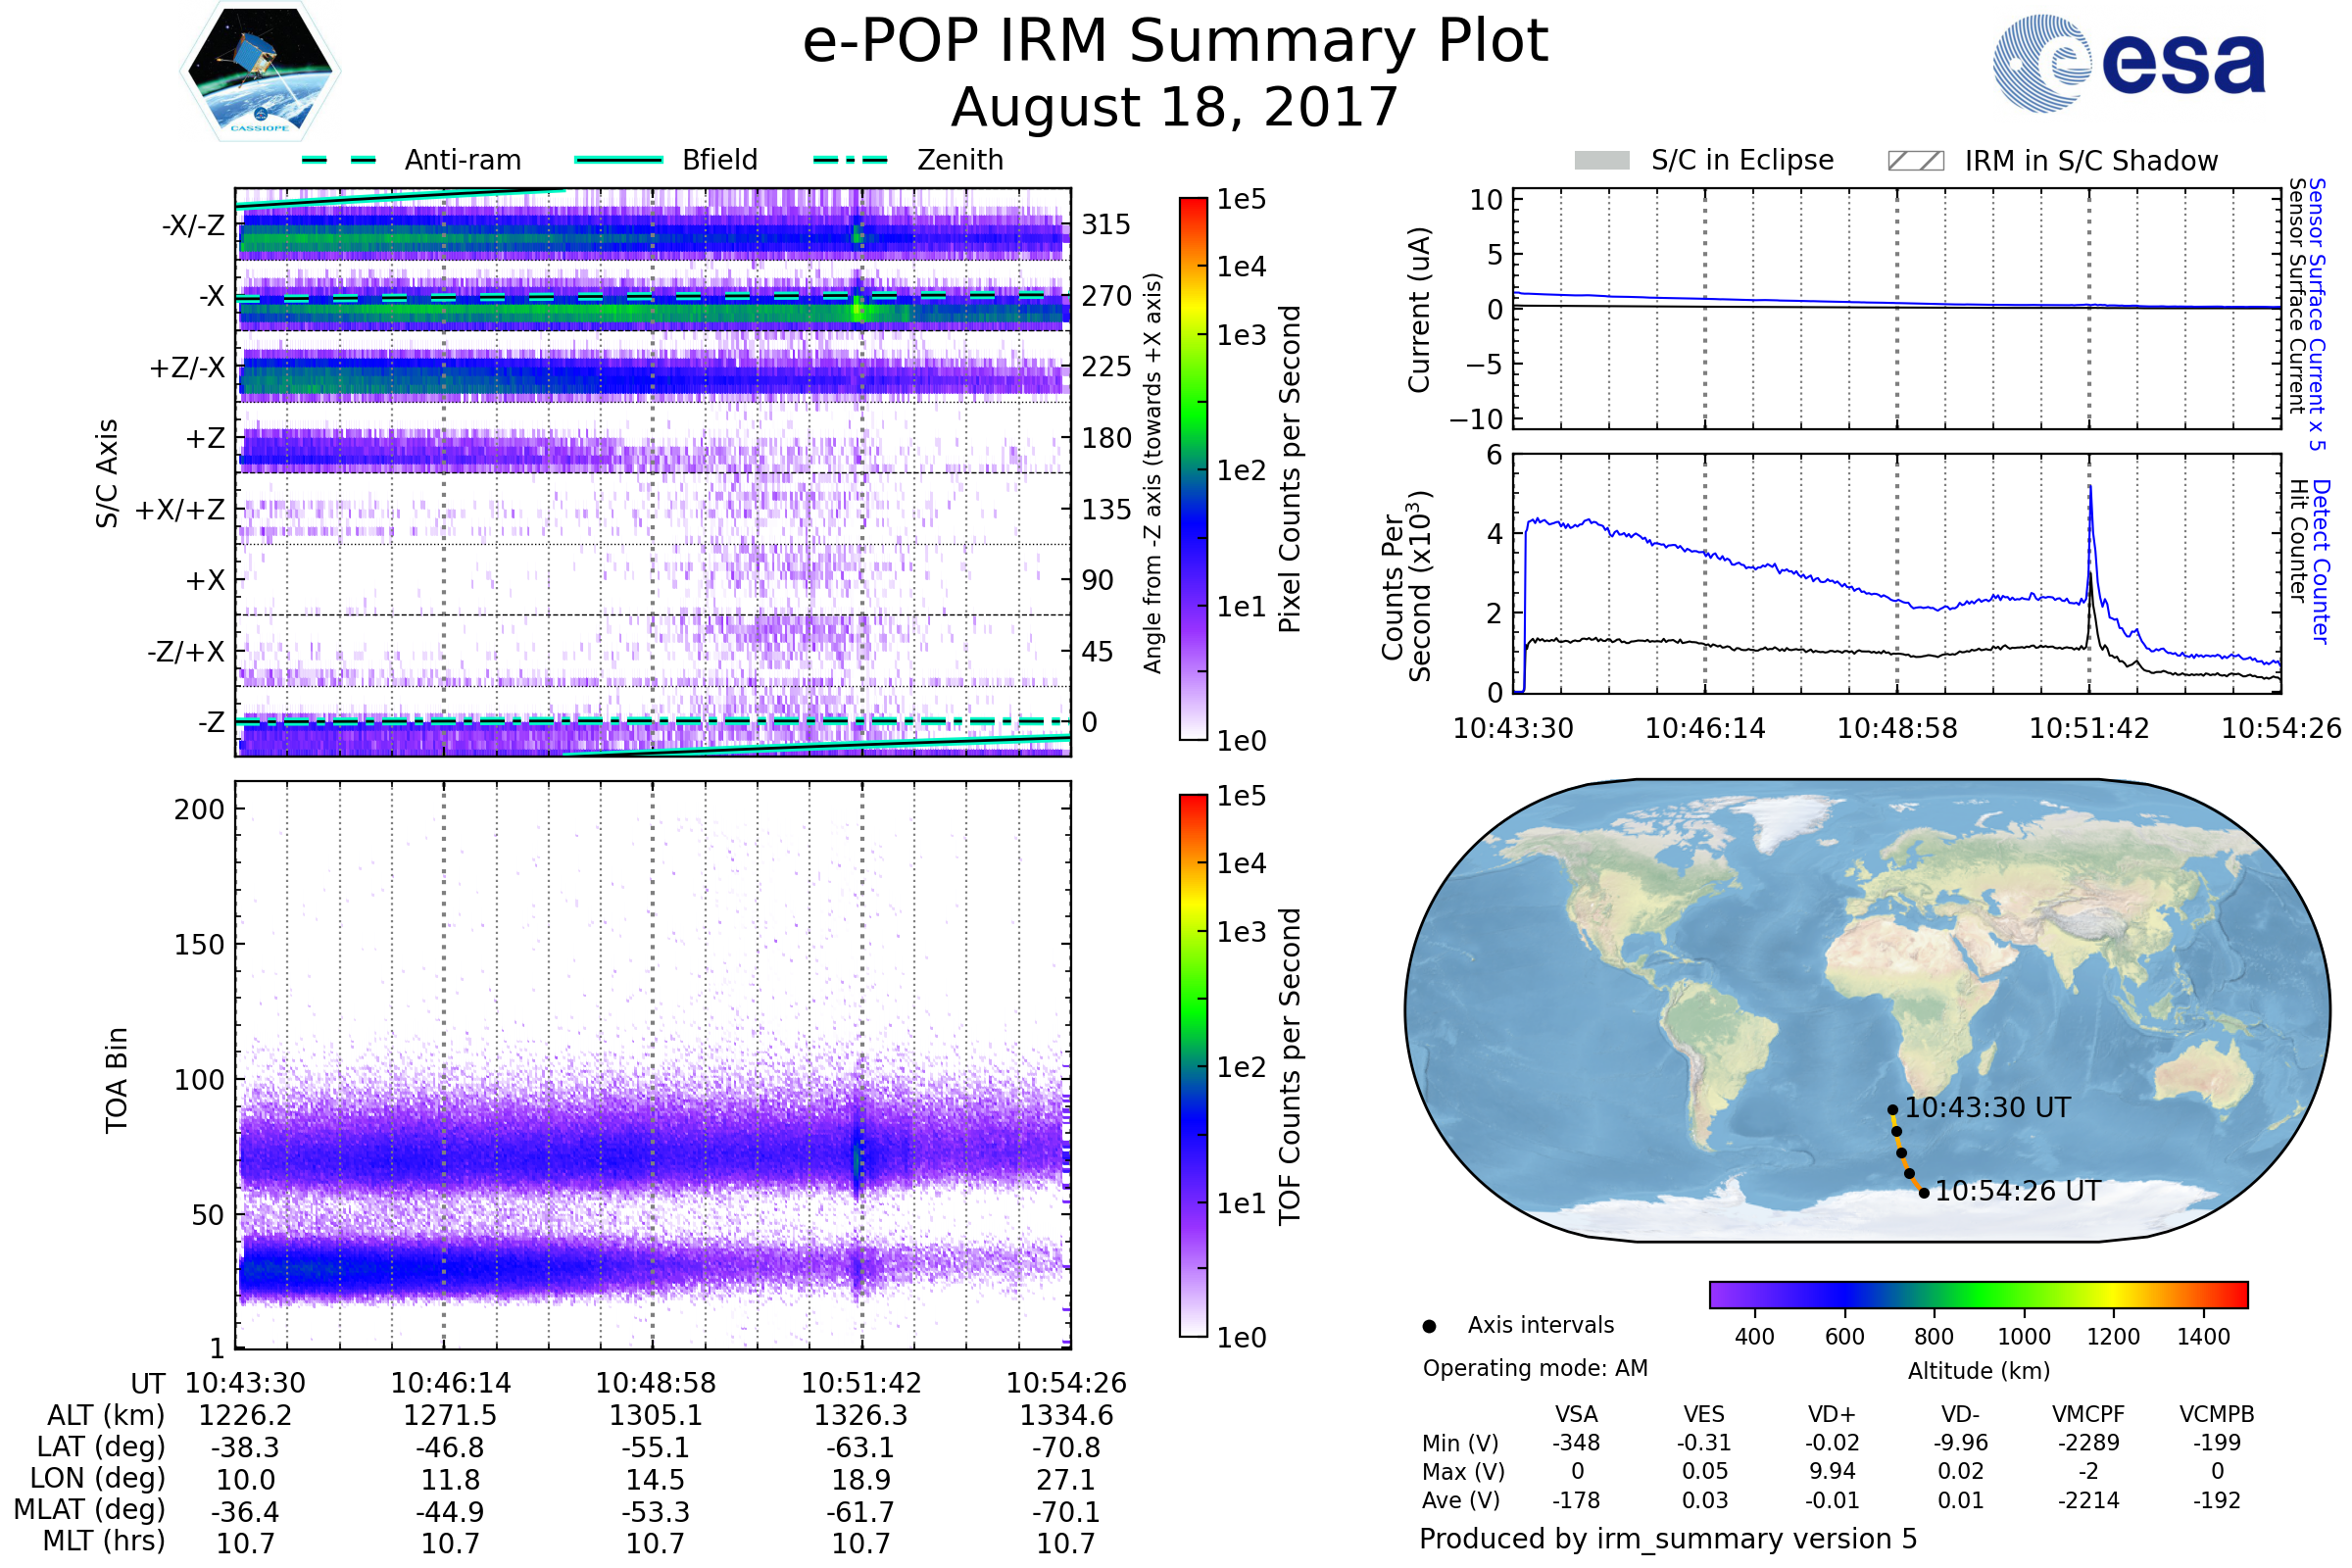Click the Axis intervals black dot marker
The width and height of the screenshot is (2352, 1568).
click(1430, 1327)
